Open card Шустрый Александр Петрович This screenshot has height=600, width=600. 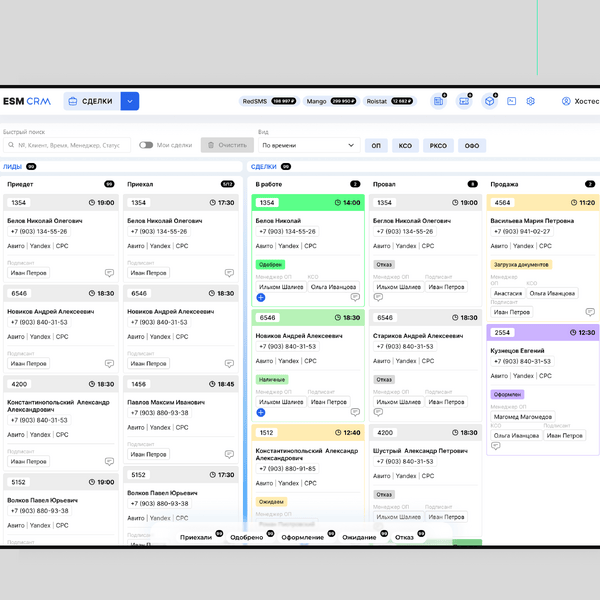pyautogui.click(x=420, y=451)
